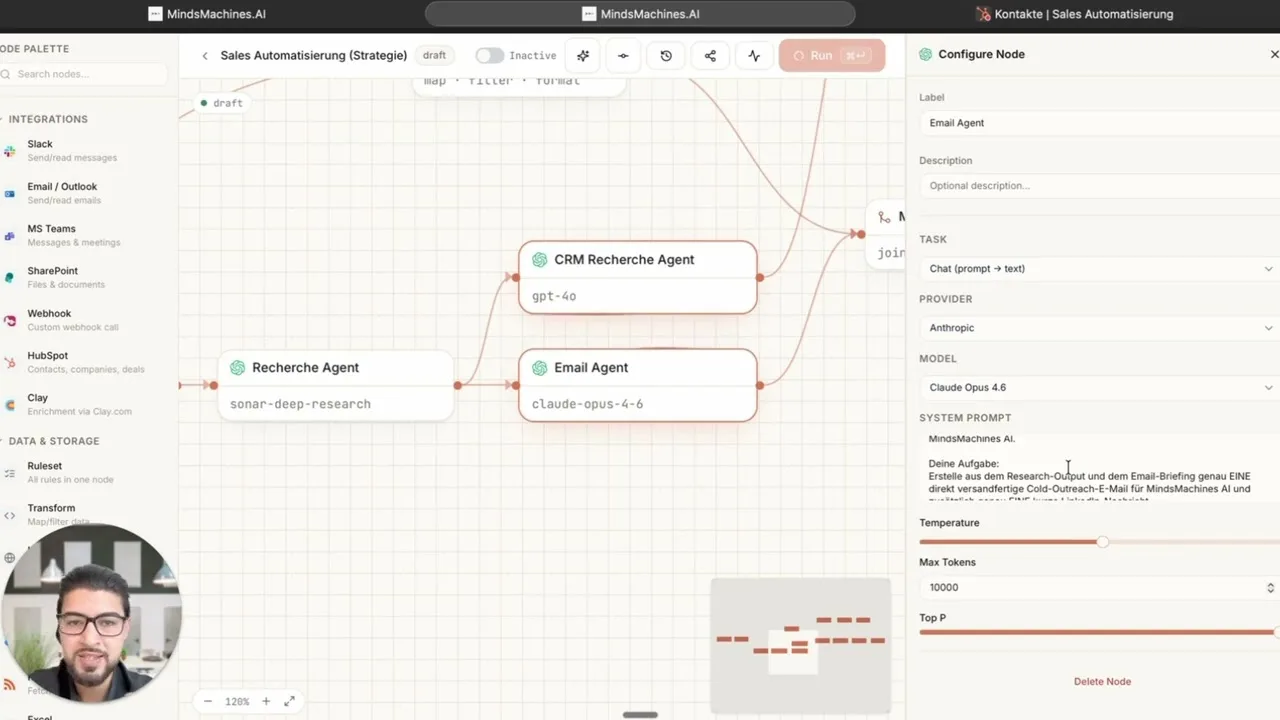
Task: Click the Clay icon
Action: (x=10, y=404)
